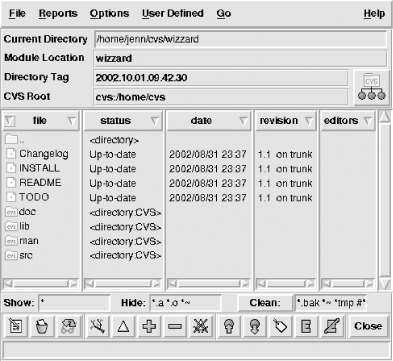Click the delete bucket icon

pos(42,326)
